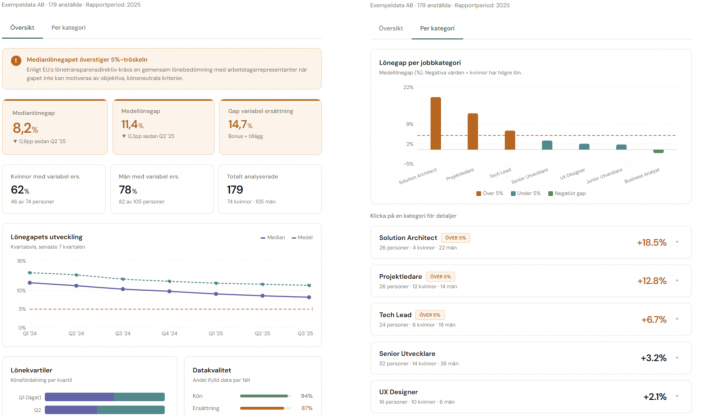
Task: Click the 'Över 5%' badge next to Projektledare
Action: pos(440,276)
